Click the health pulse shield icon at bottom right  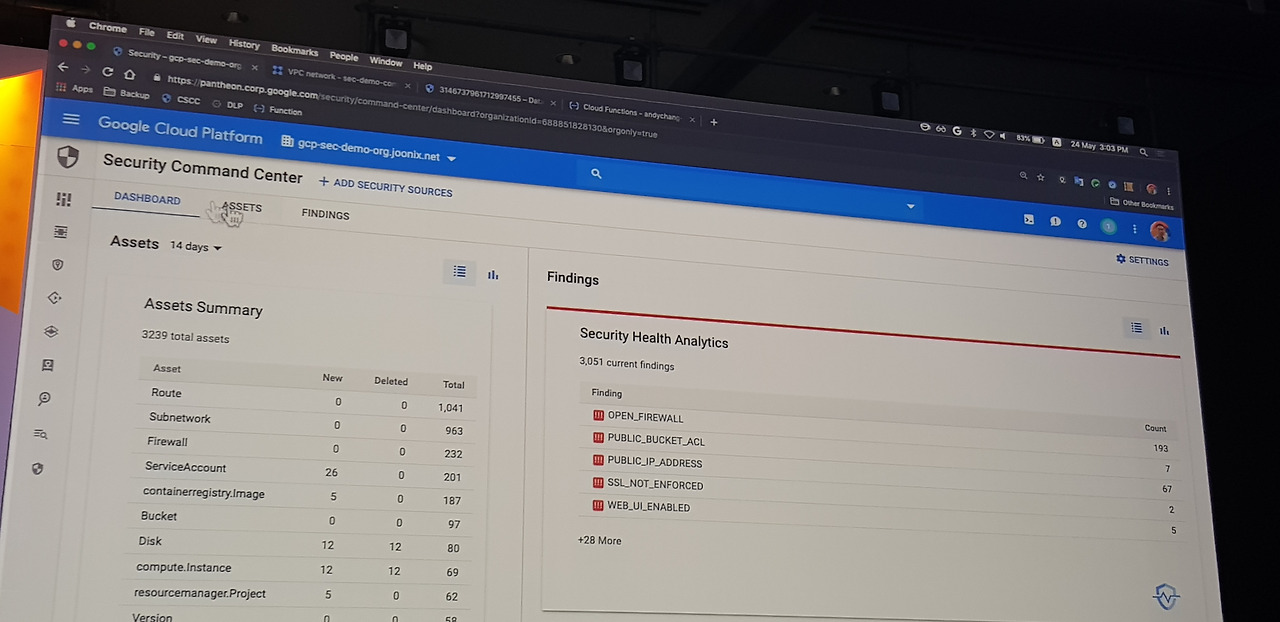[x=1166, y=597]
